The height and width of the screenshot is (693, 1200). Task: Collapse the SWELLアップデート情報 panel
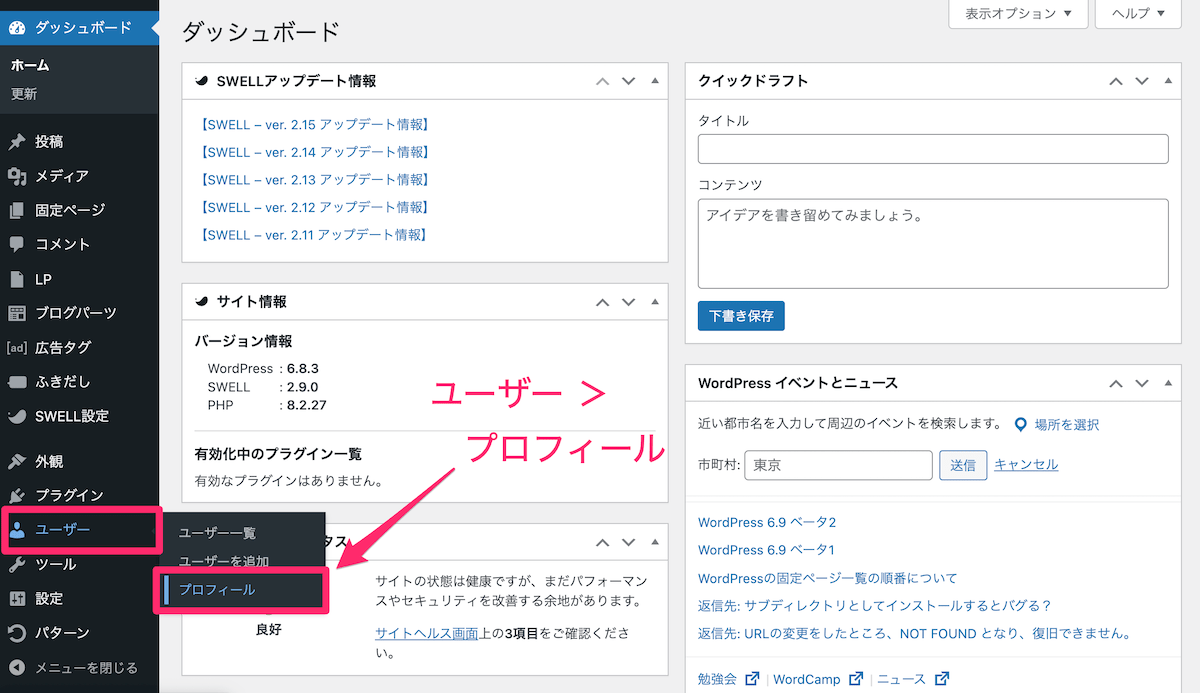[x=655, y=81]
